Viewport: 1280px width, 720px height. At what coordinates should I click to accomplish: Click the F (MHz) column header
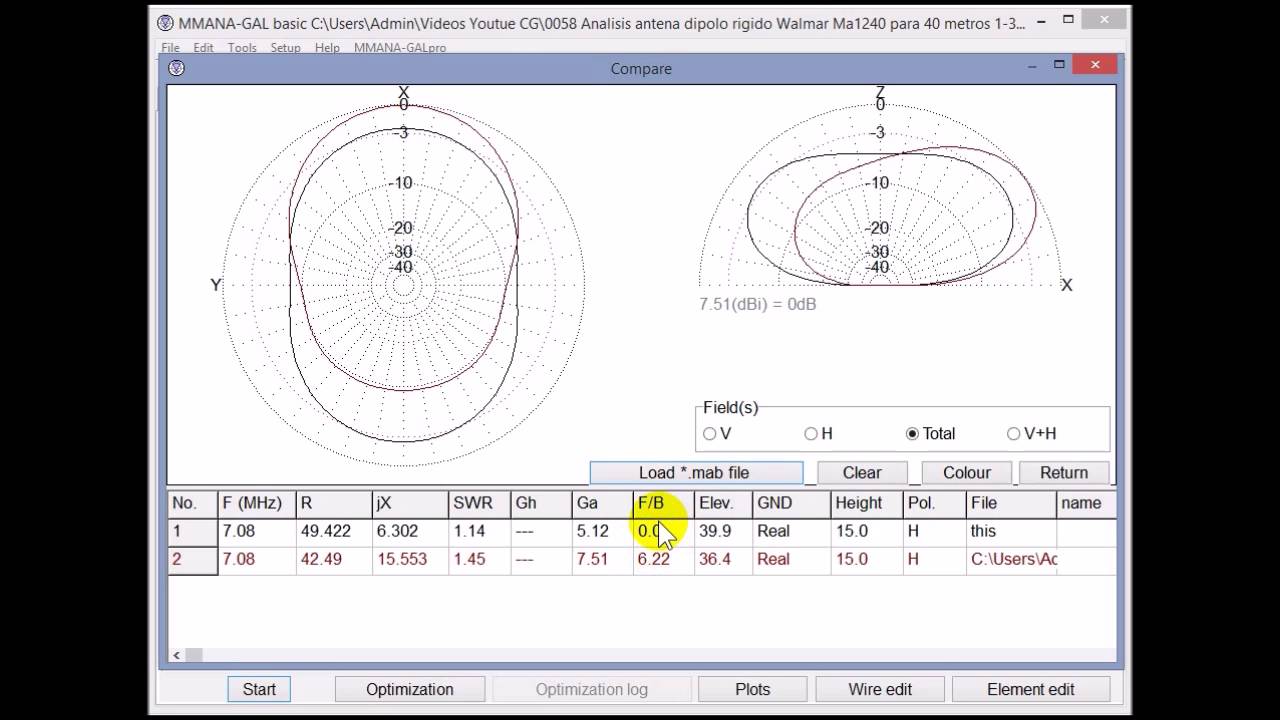257,503
